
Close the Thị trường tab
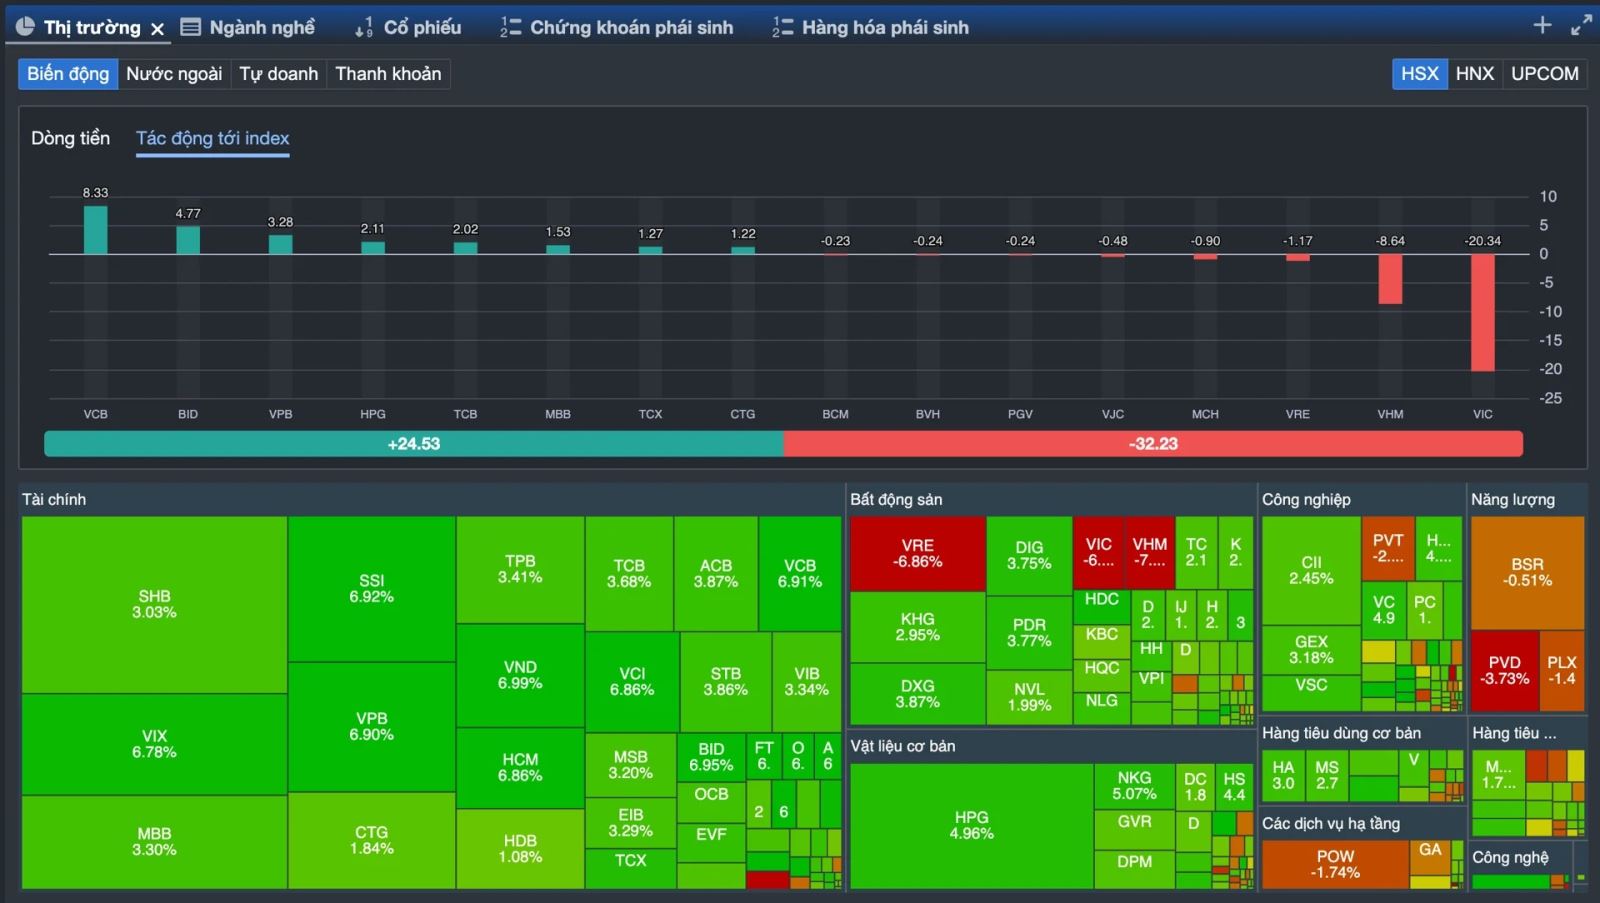[x=157, y=29]
